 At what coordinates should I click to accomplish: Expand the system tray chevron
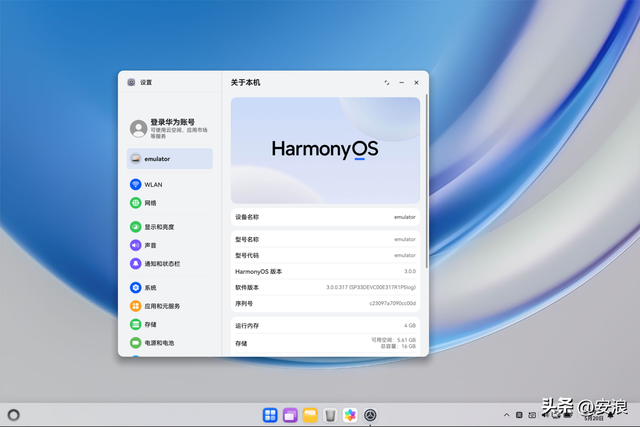(507, 415)
